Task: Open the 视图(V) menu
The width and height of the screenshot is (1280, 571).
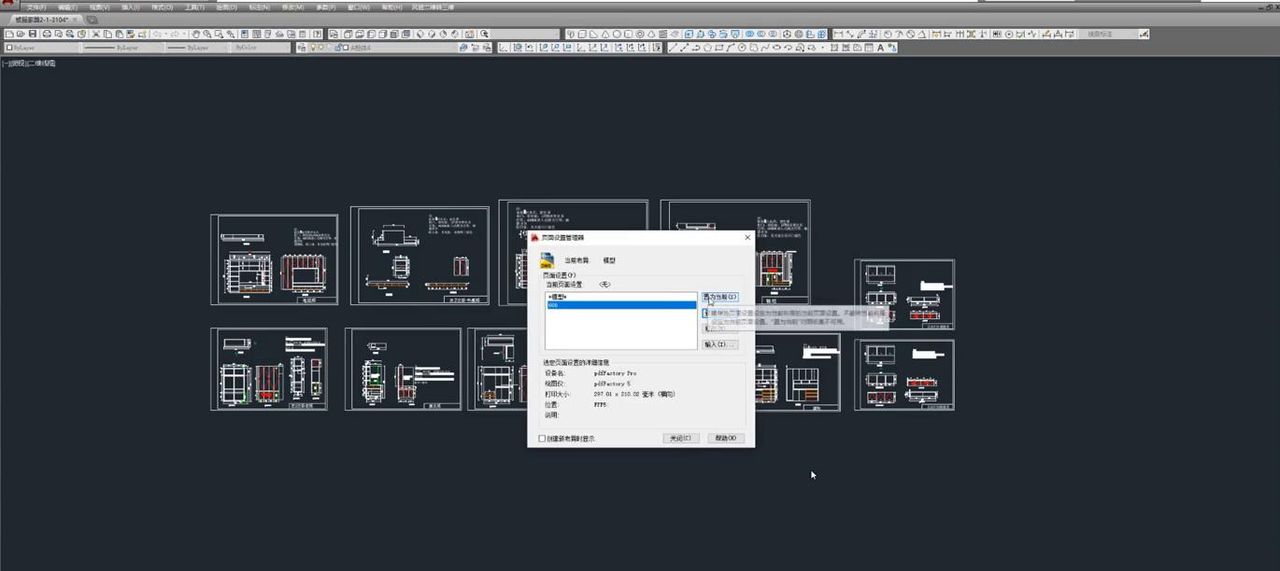Action: [99, 7]
